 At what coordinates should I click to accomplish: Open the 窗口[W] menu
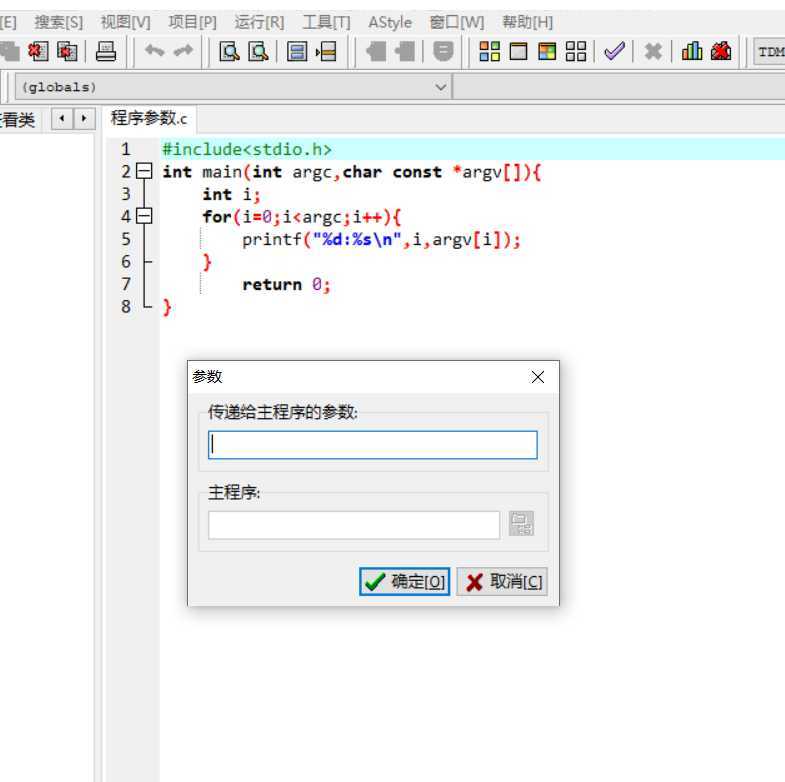tap(457, 23)
